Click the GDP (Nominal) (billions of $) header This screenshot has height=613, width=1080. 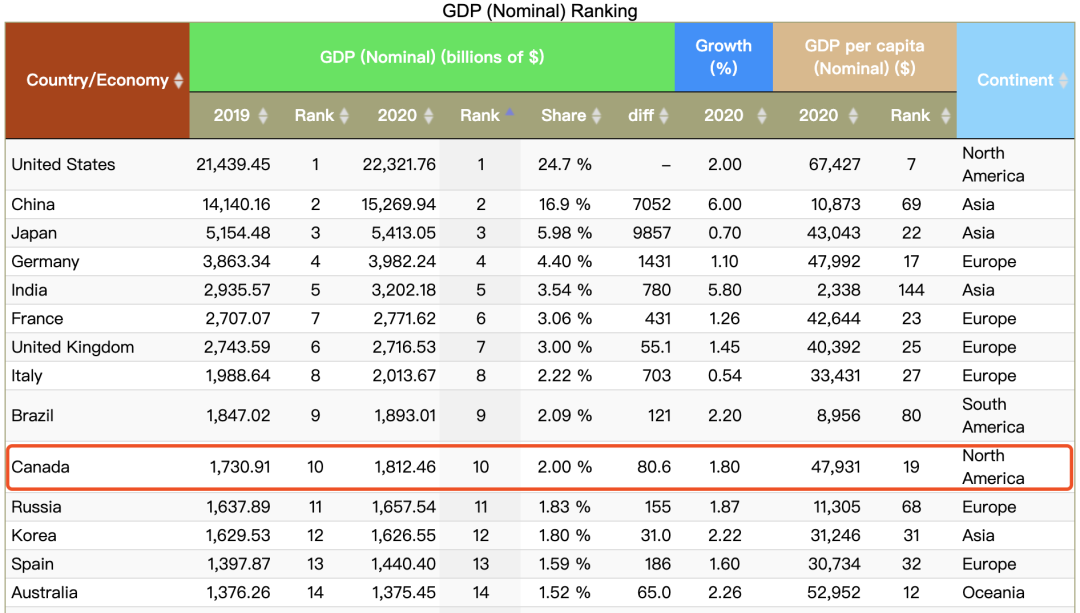pyautogui.click(x=432, y=57)
